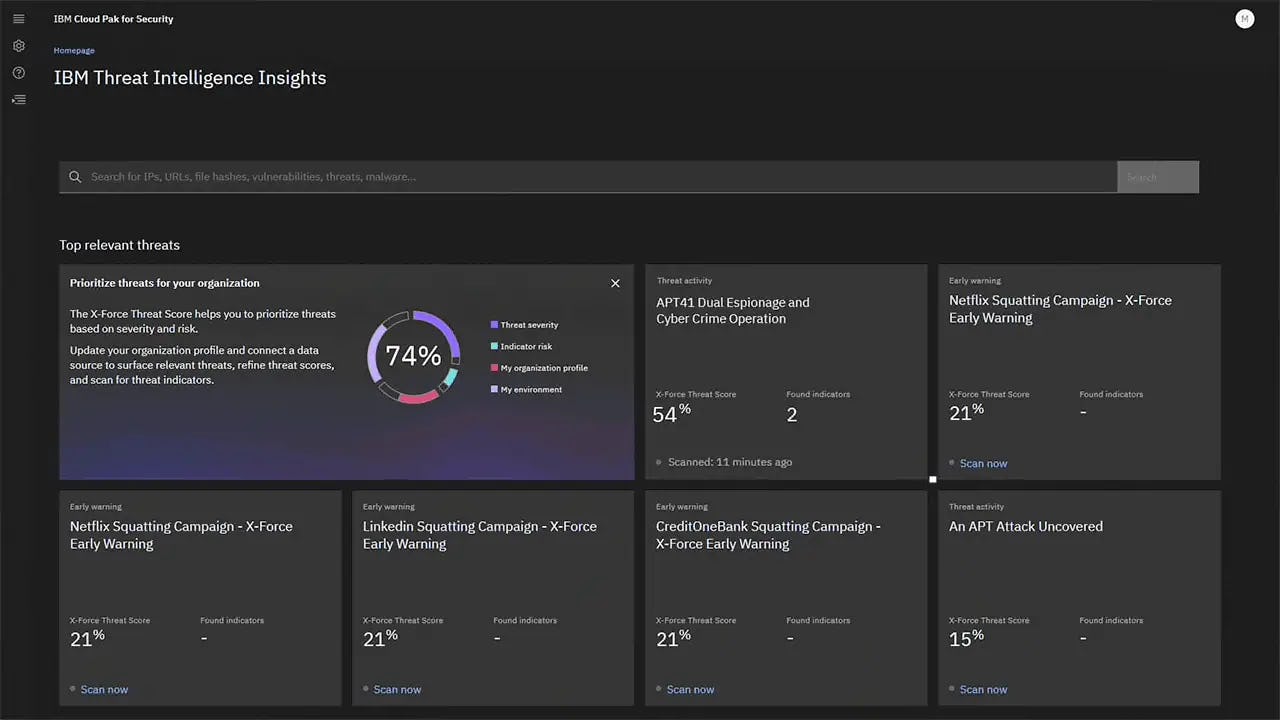Image resolution: width=1280 pixels, height=720 pixels.
Task: Click the Threat severity legend swatch
Action: click(494, 325)
